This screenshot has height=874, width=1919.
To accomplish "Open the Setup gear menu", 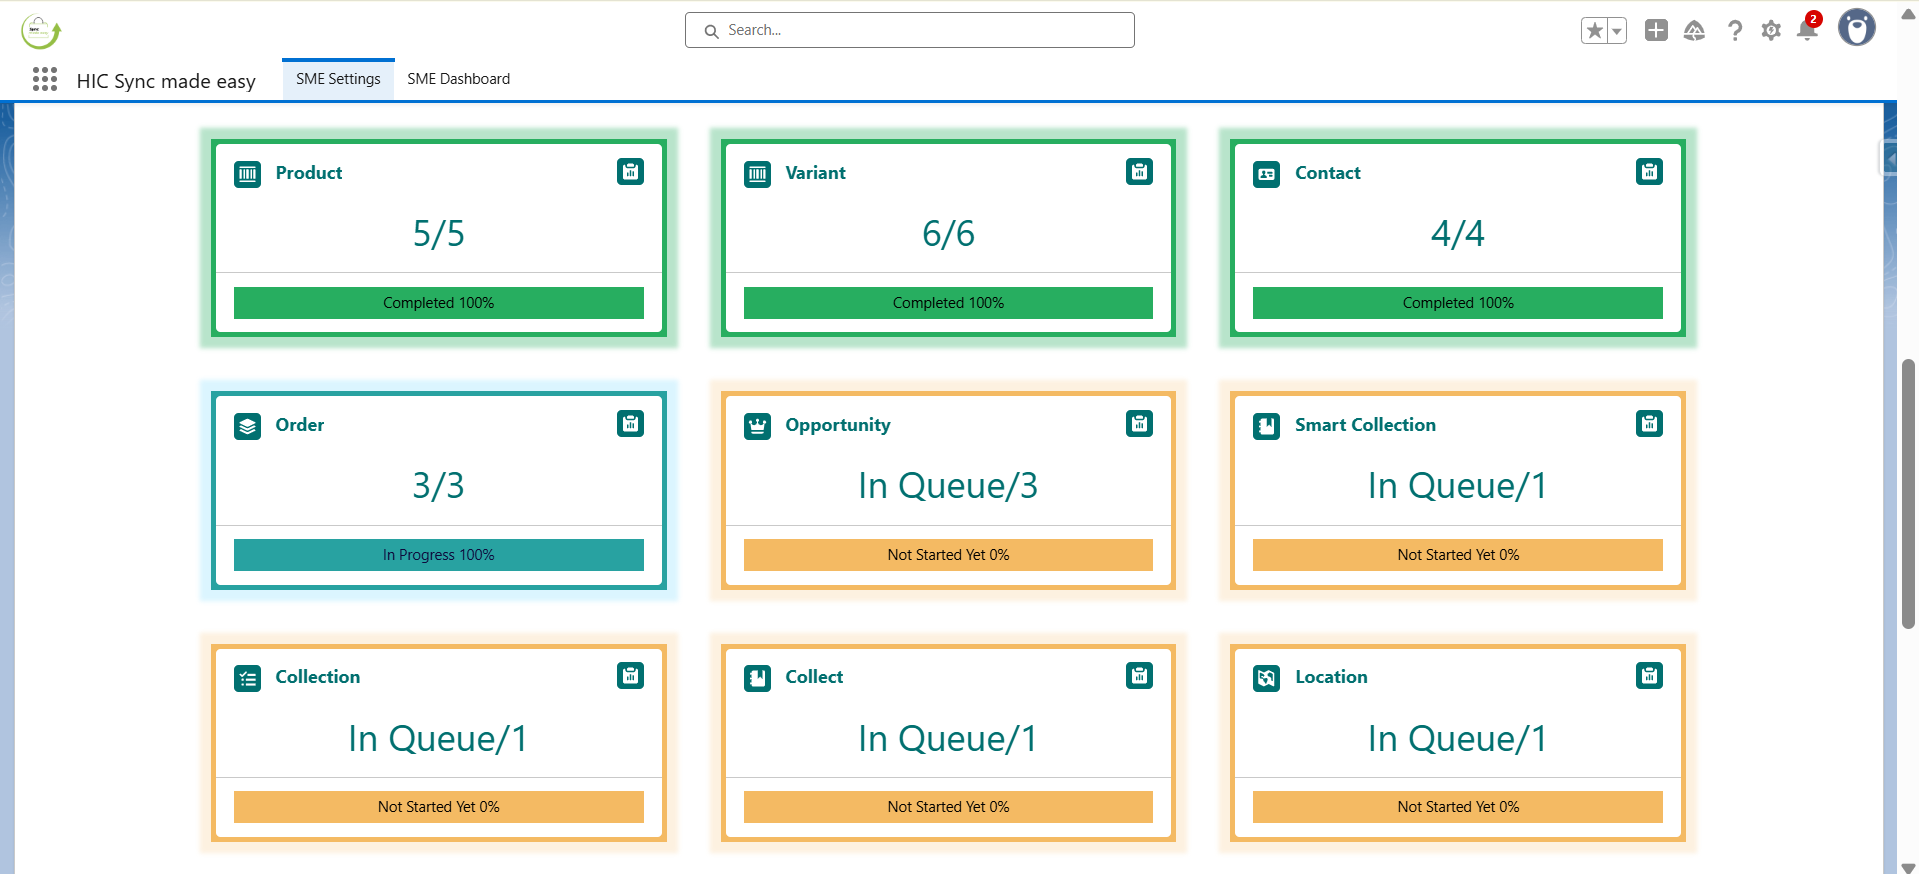I will pos(1771,31).
